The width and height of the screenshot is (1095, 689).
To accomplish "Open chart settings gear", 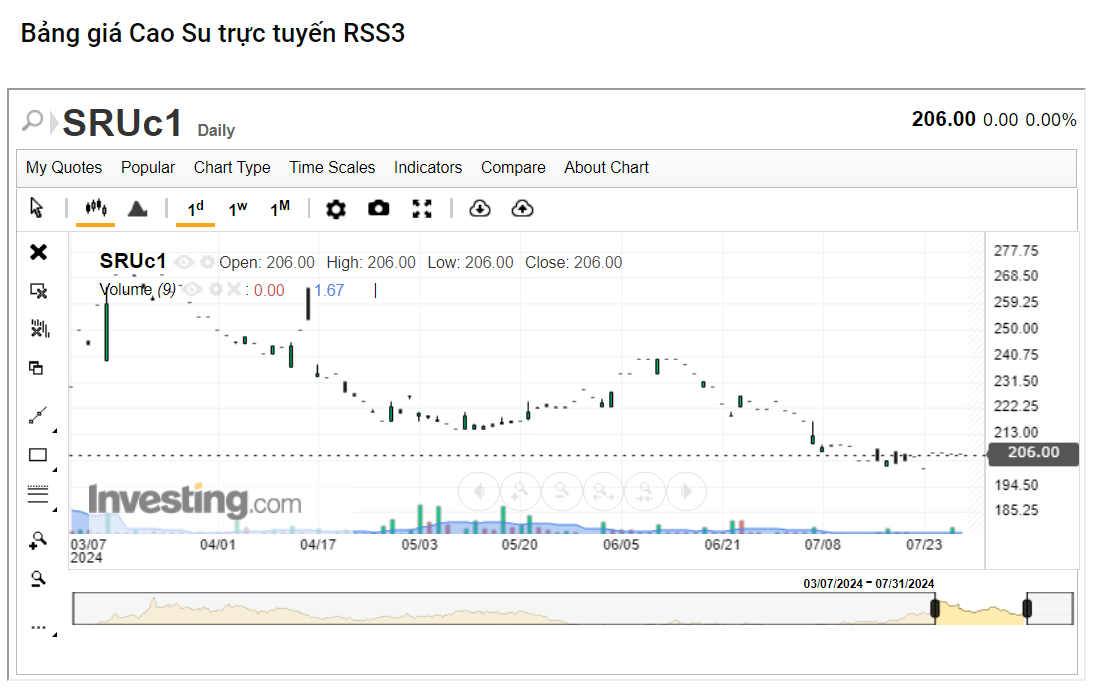I will 336,209.
